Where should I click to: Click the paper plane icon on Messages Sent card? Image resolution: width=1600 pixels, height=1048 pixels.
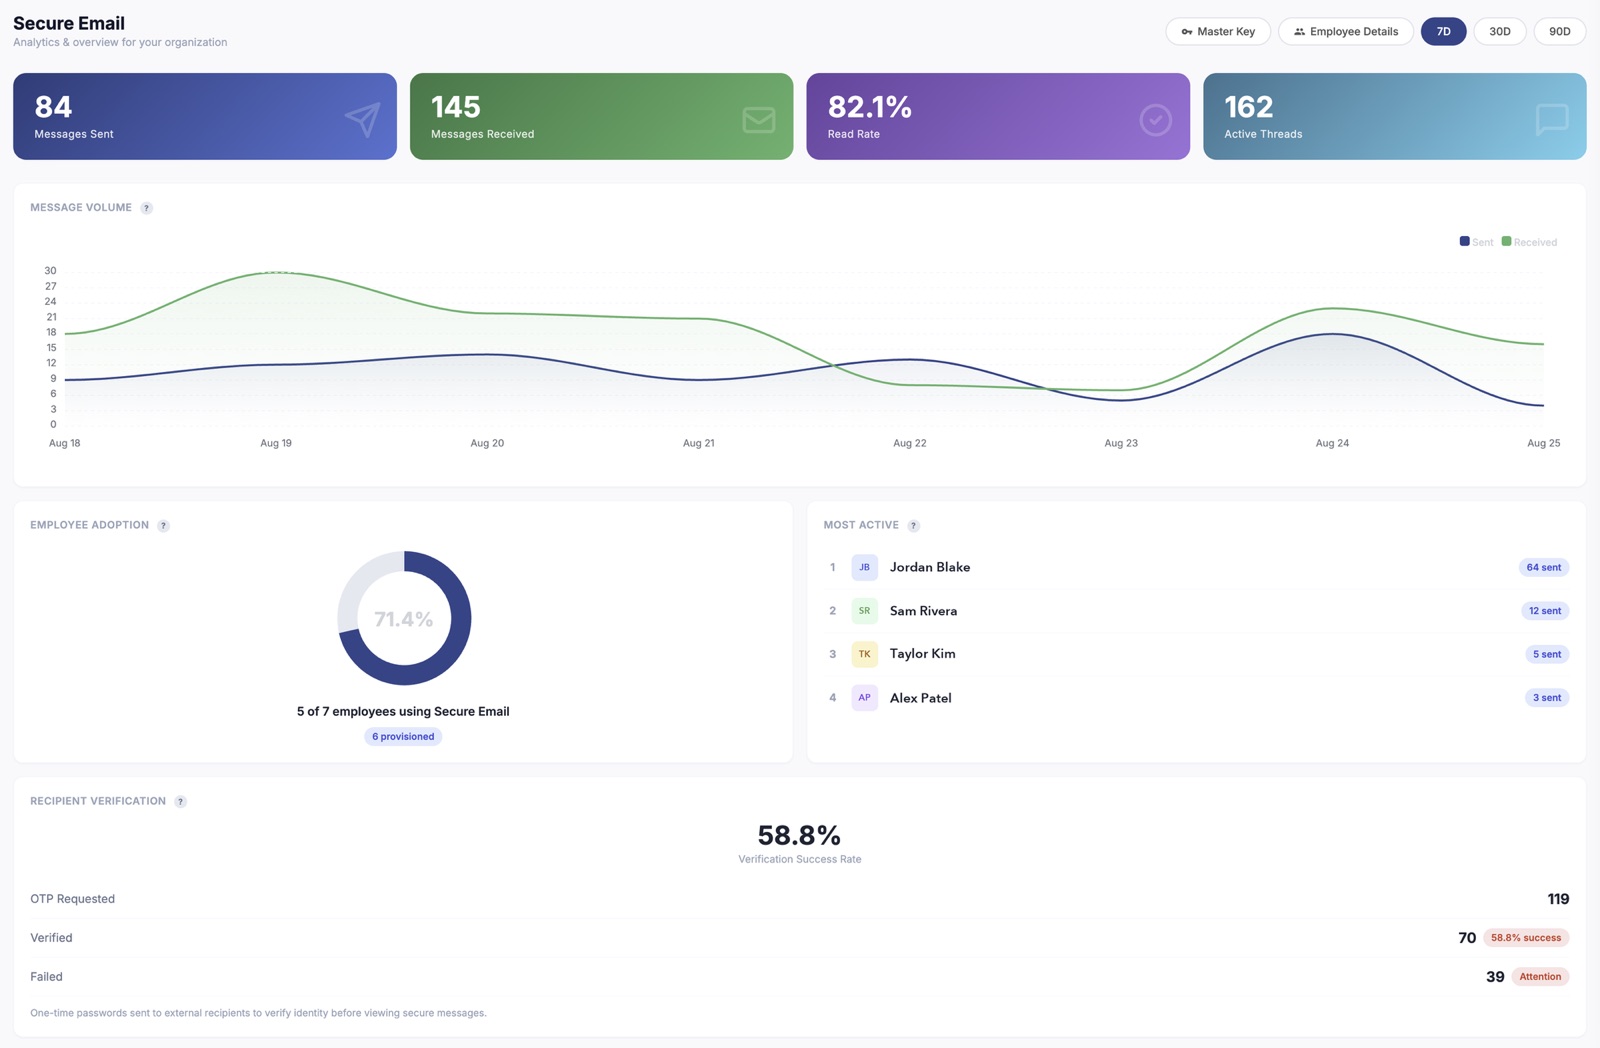363,119
